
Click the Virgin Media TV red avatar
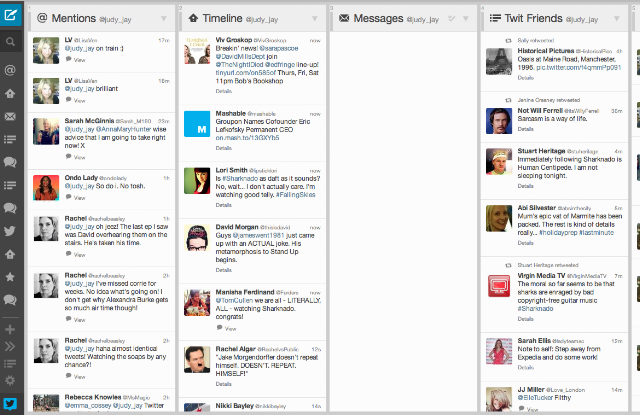[x=499, y=286]
